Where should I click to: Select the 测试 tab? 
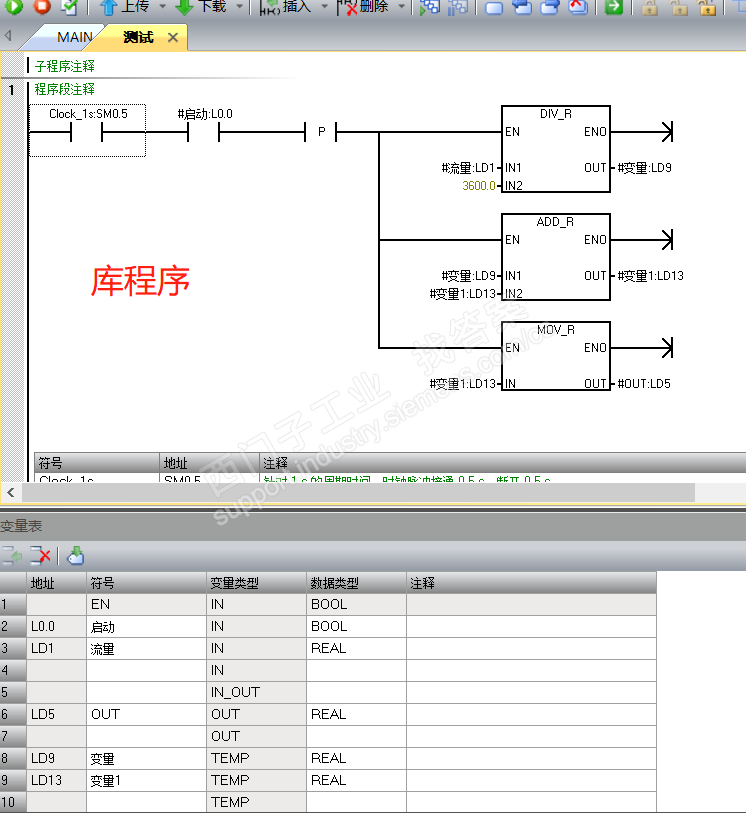[x=138, y=37]
